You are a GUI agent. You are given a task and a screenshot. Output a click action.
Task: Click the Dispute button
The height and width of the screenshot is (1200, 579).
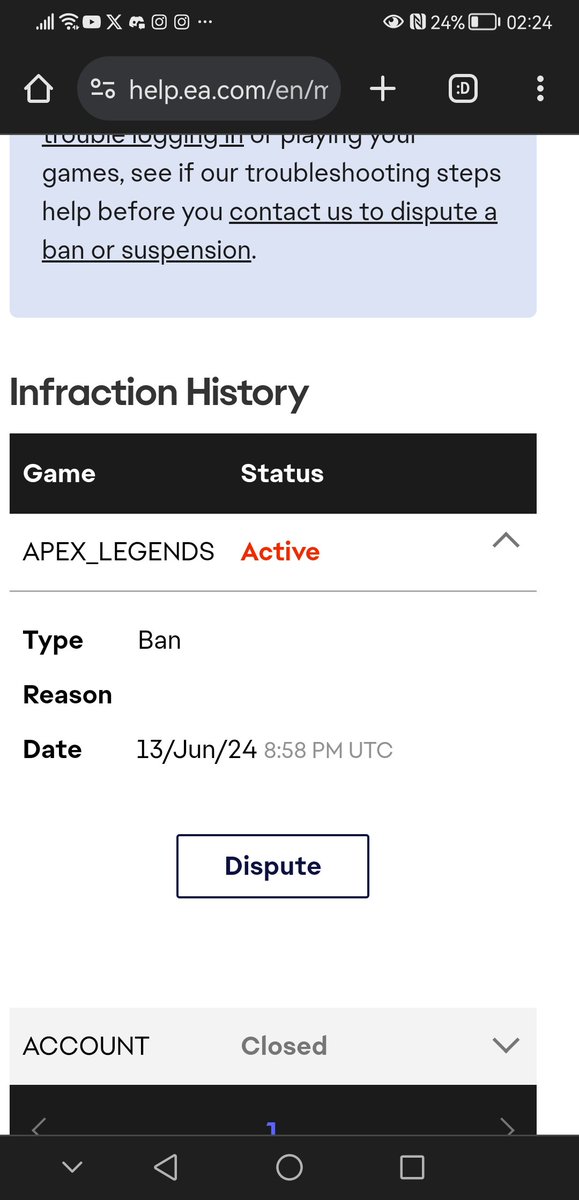(x=273, y=866)
